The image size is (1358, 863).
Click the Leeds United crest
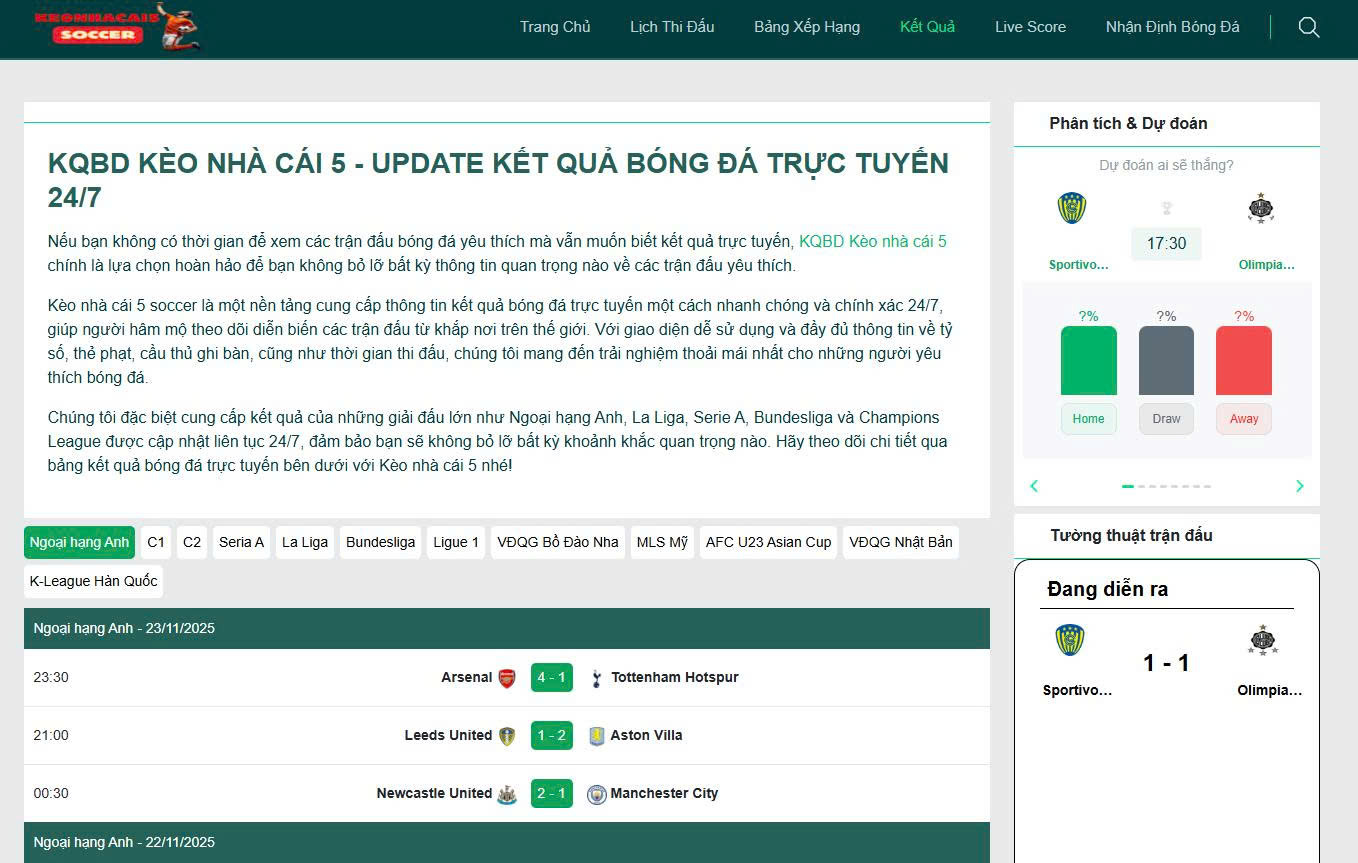[x=507, y=736]
